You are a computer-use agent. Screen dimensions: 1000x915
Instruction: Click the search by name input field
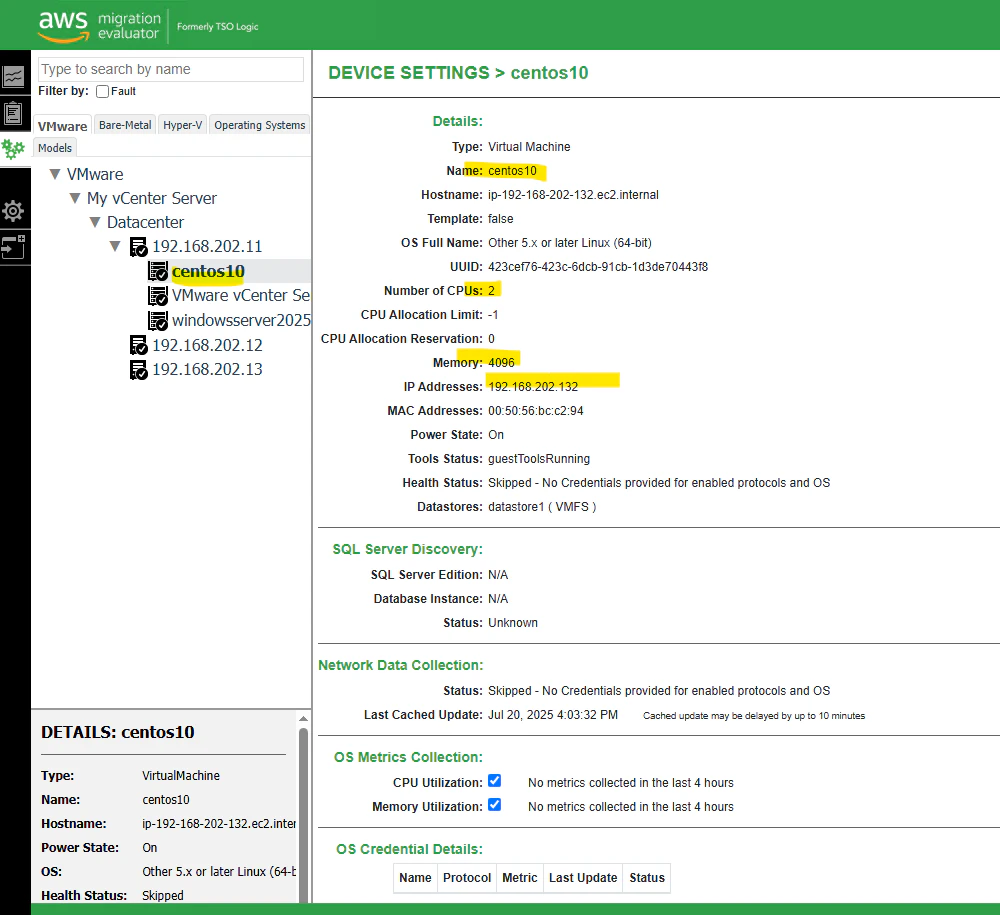[x=171, y=69]
